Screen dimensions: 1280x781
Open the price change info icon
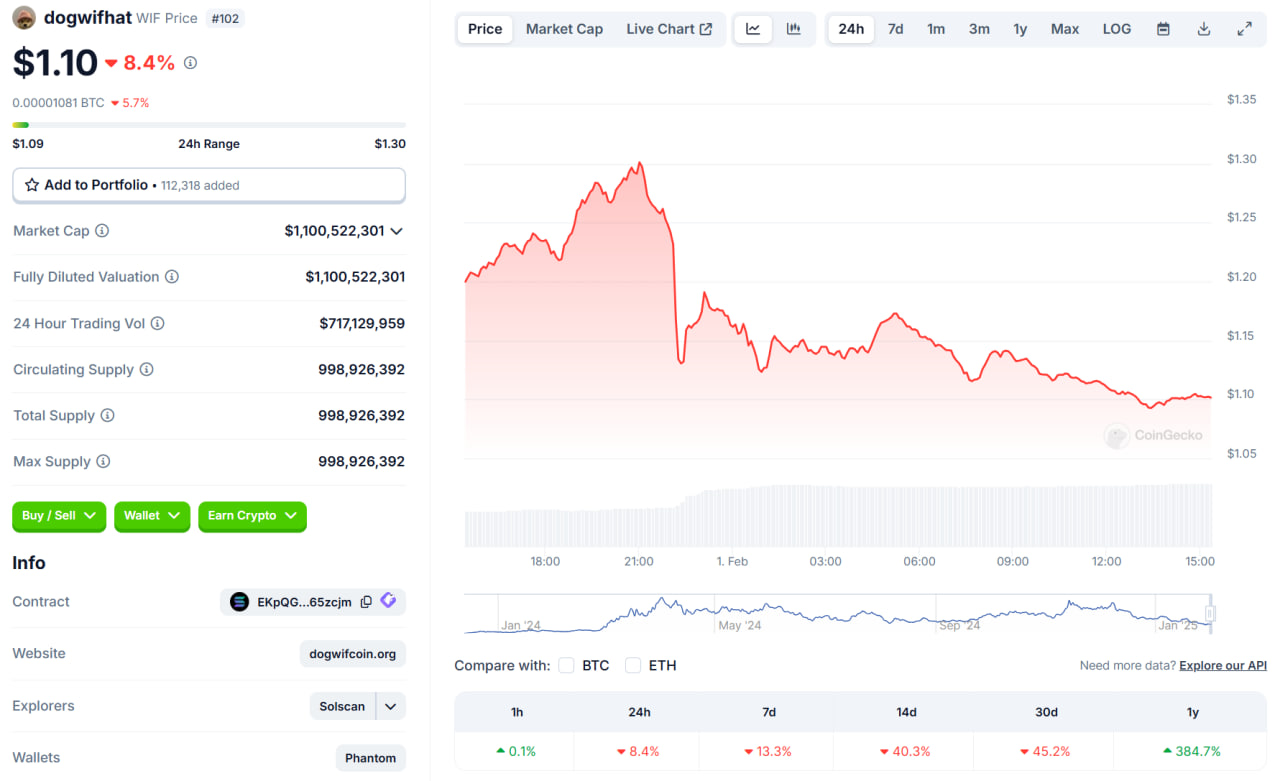click(x=190, y=63)
